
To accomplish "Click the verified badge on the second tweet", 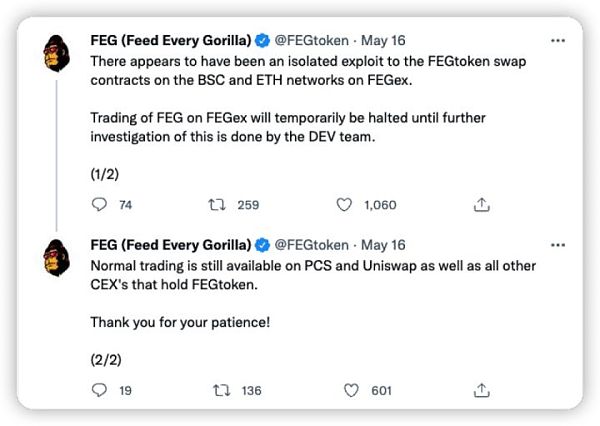I will (263, 244).
